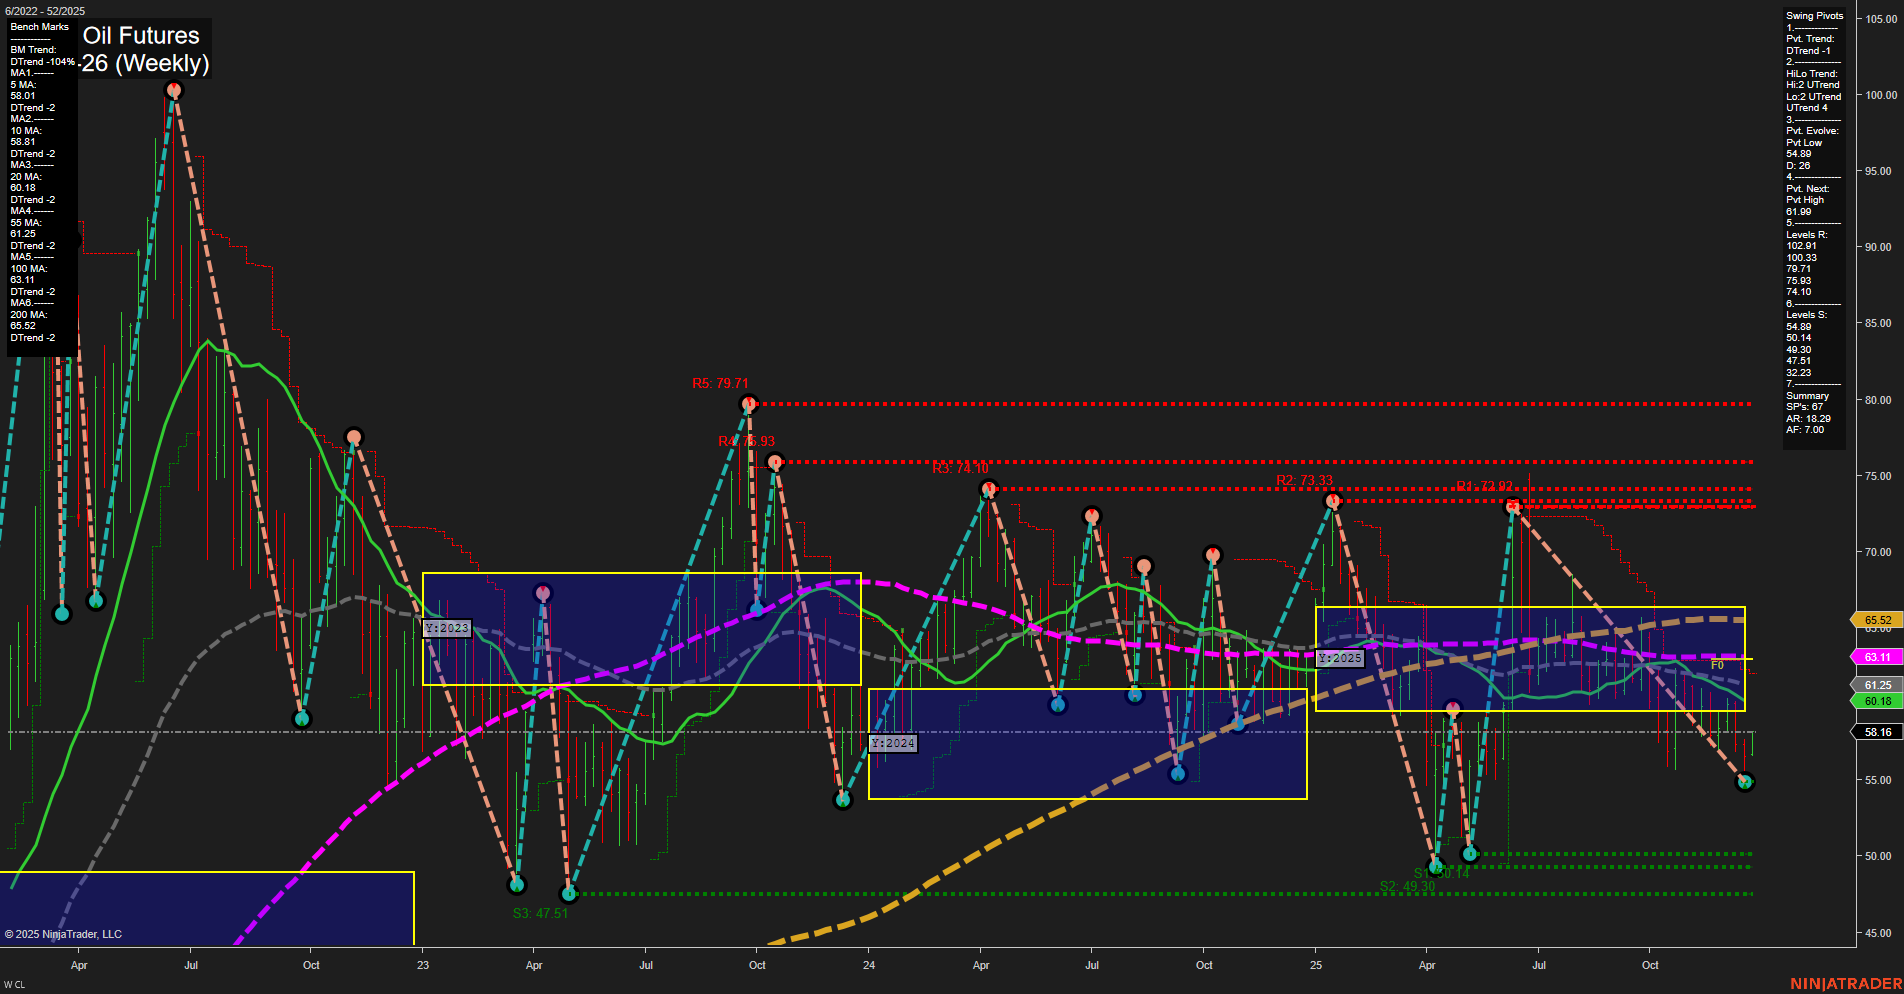The width and height of the screenshot is (1904, 994).
Task: Click the magenta 63.11 price axis marker
Action: point(1877,657)
